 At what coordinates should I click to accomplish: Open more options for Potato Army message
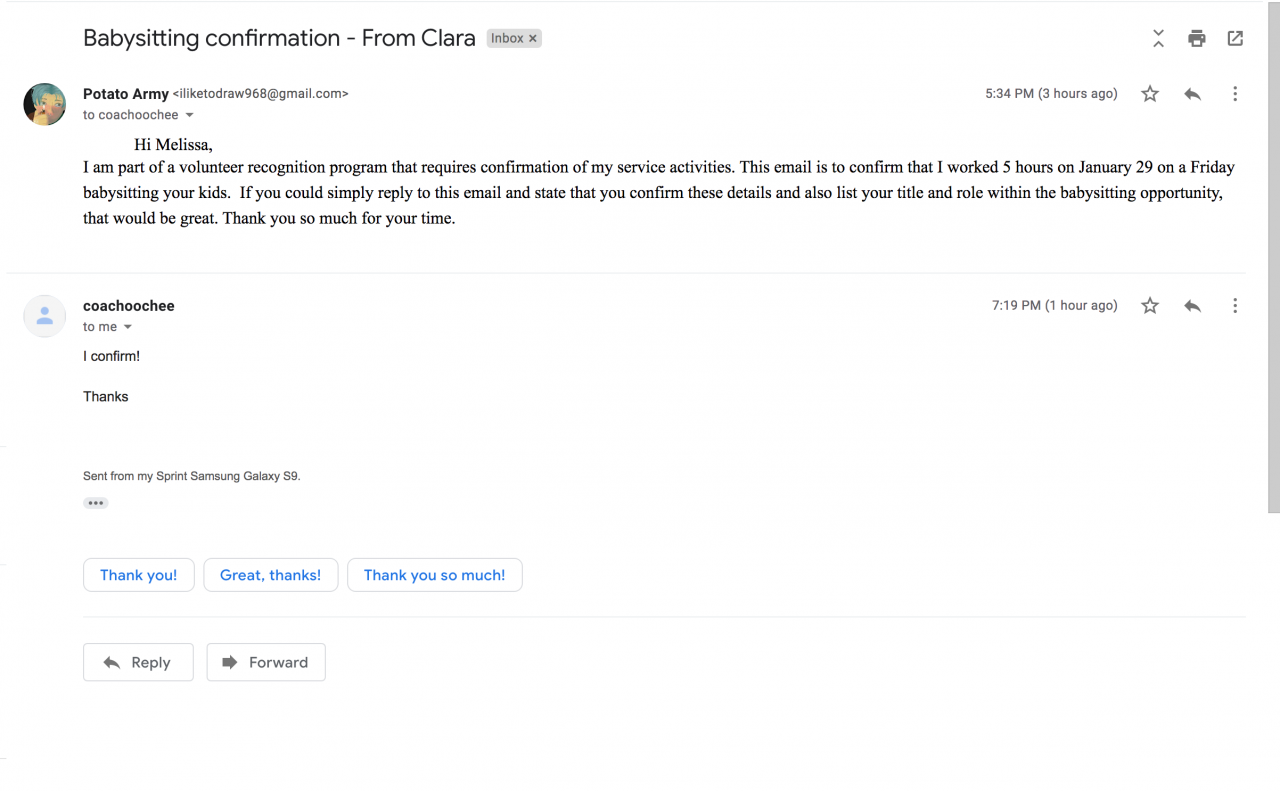pyautogui.click(x=1235, y=94)
